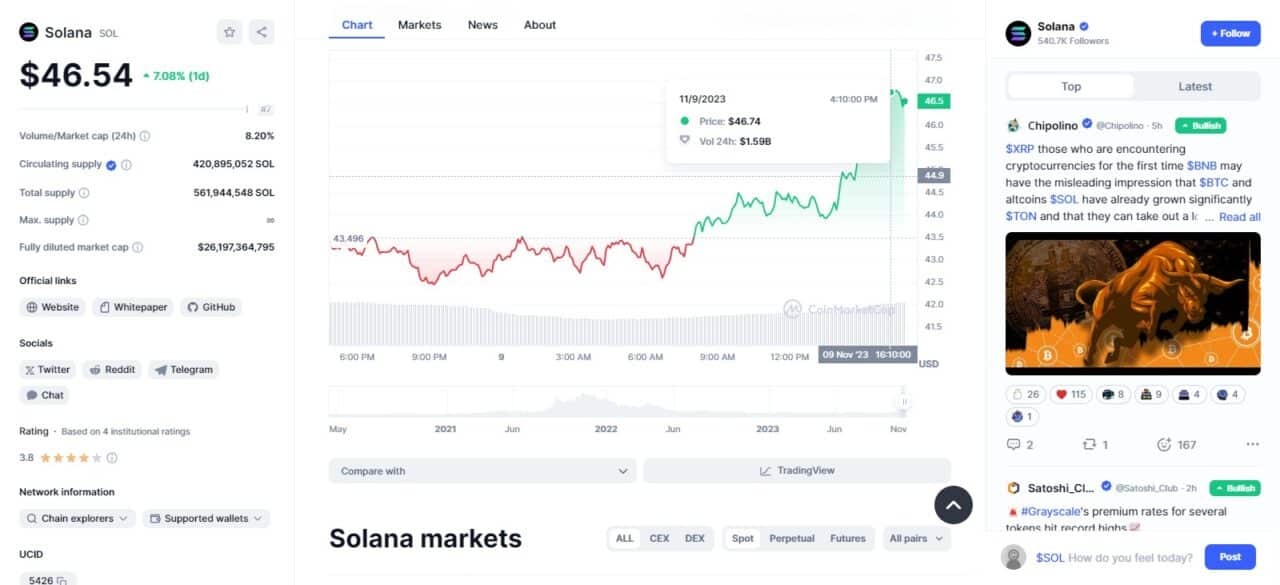Viewport: 1280px width, 585px height.
Task: Open the All pairs dropdown
Action: (916, 538)
